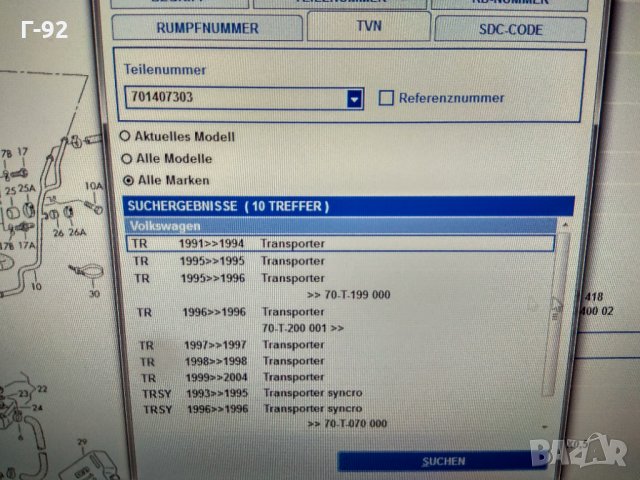Viewport: 640px width, 480px height.
Task: Open the Teilenummer dropdown arrow
Action: [x=354, y=98]
